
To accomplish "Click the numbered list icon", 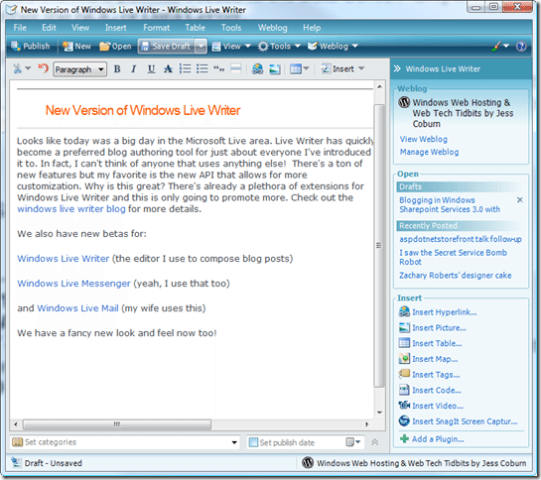I will 185,69.
